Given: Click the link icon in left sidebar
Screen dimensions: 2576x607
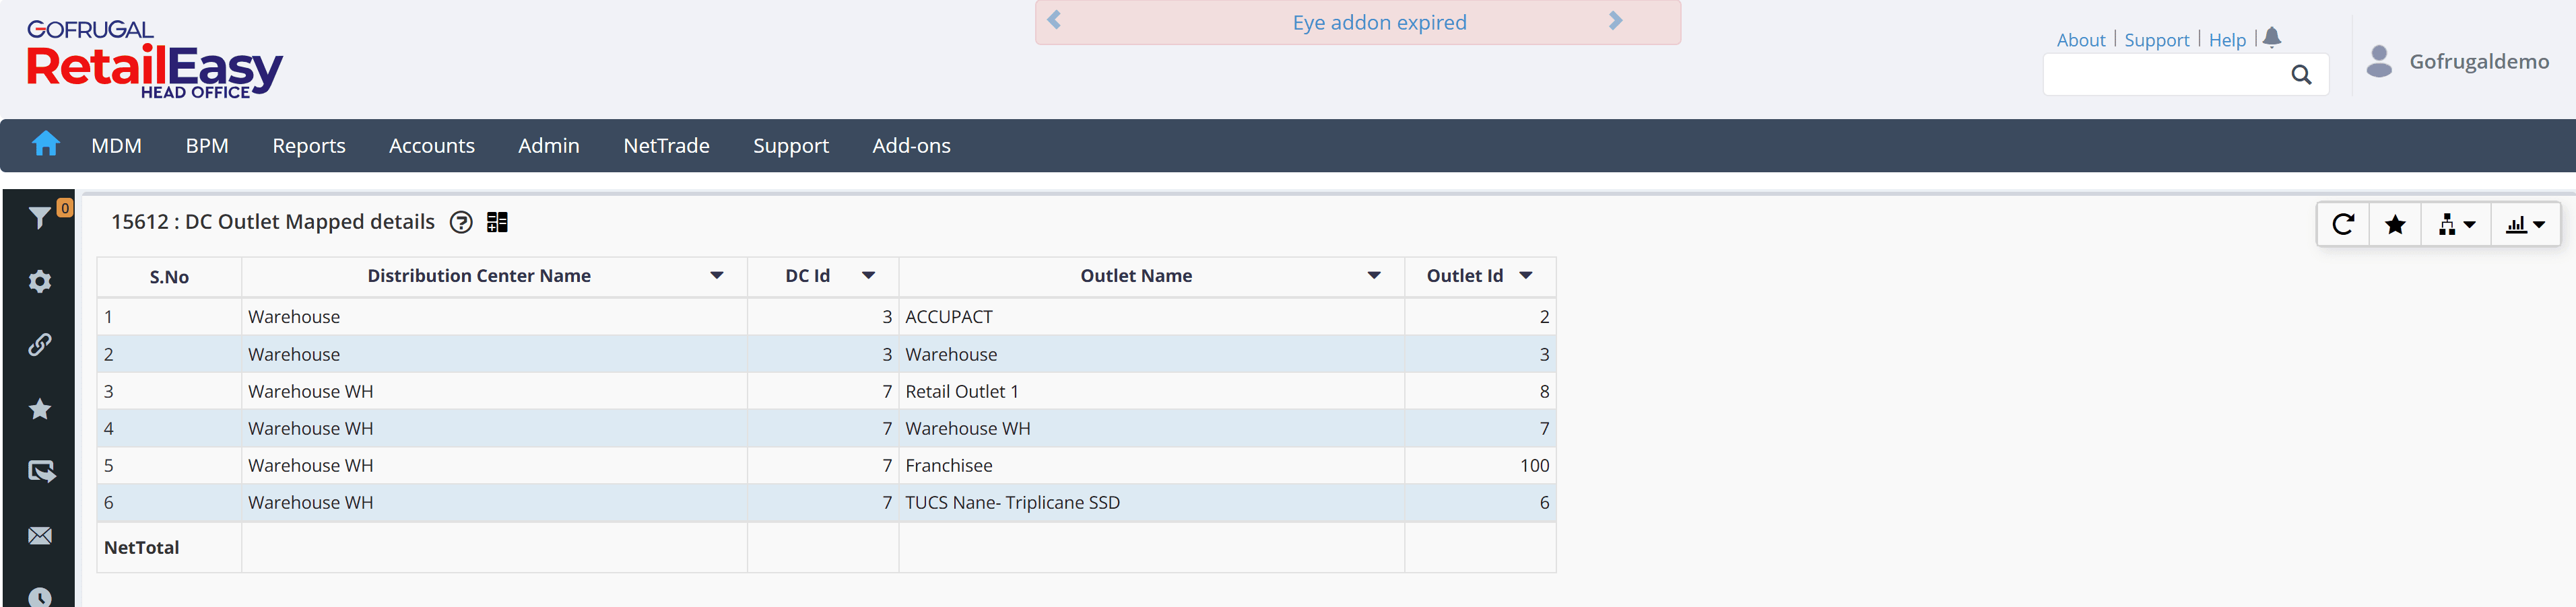Looking at the screenshot, I should [x=40, y=345].
